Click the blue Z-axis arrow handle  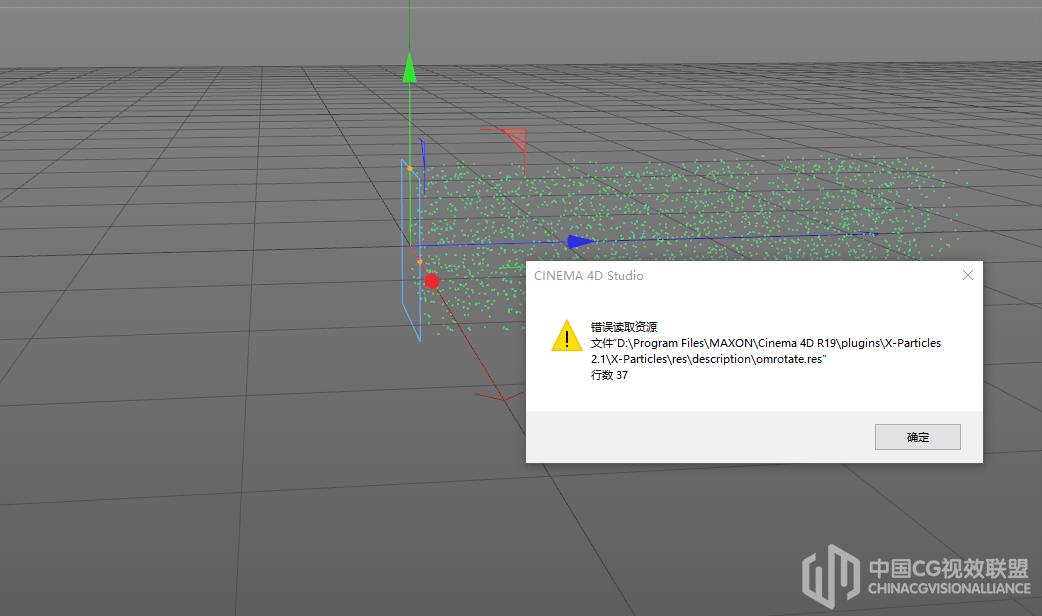[581, 242]
